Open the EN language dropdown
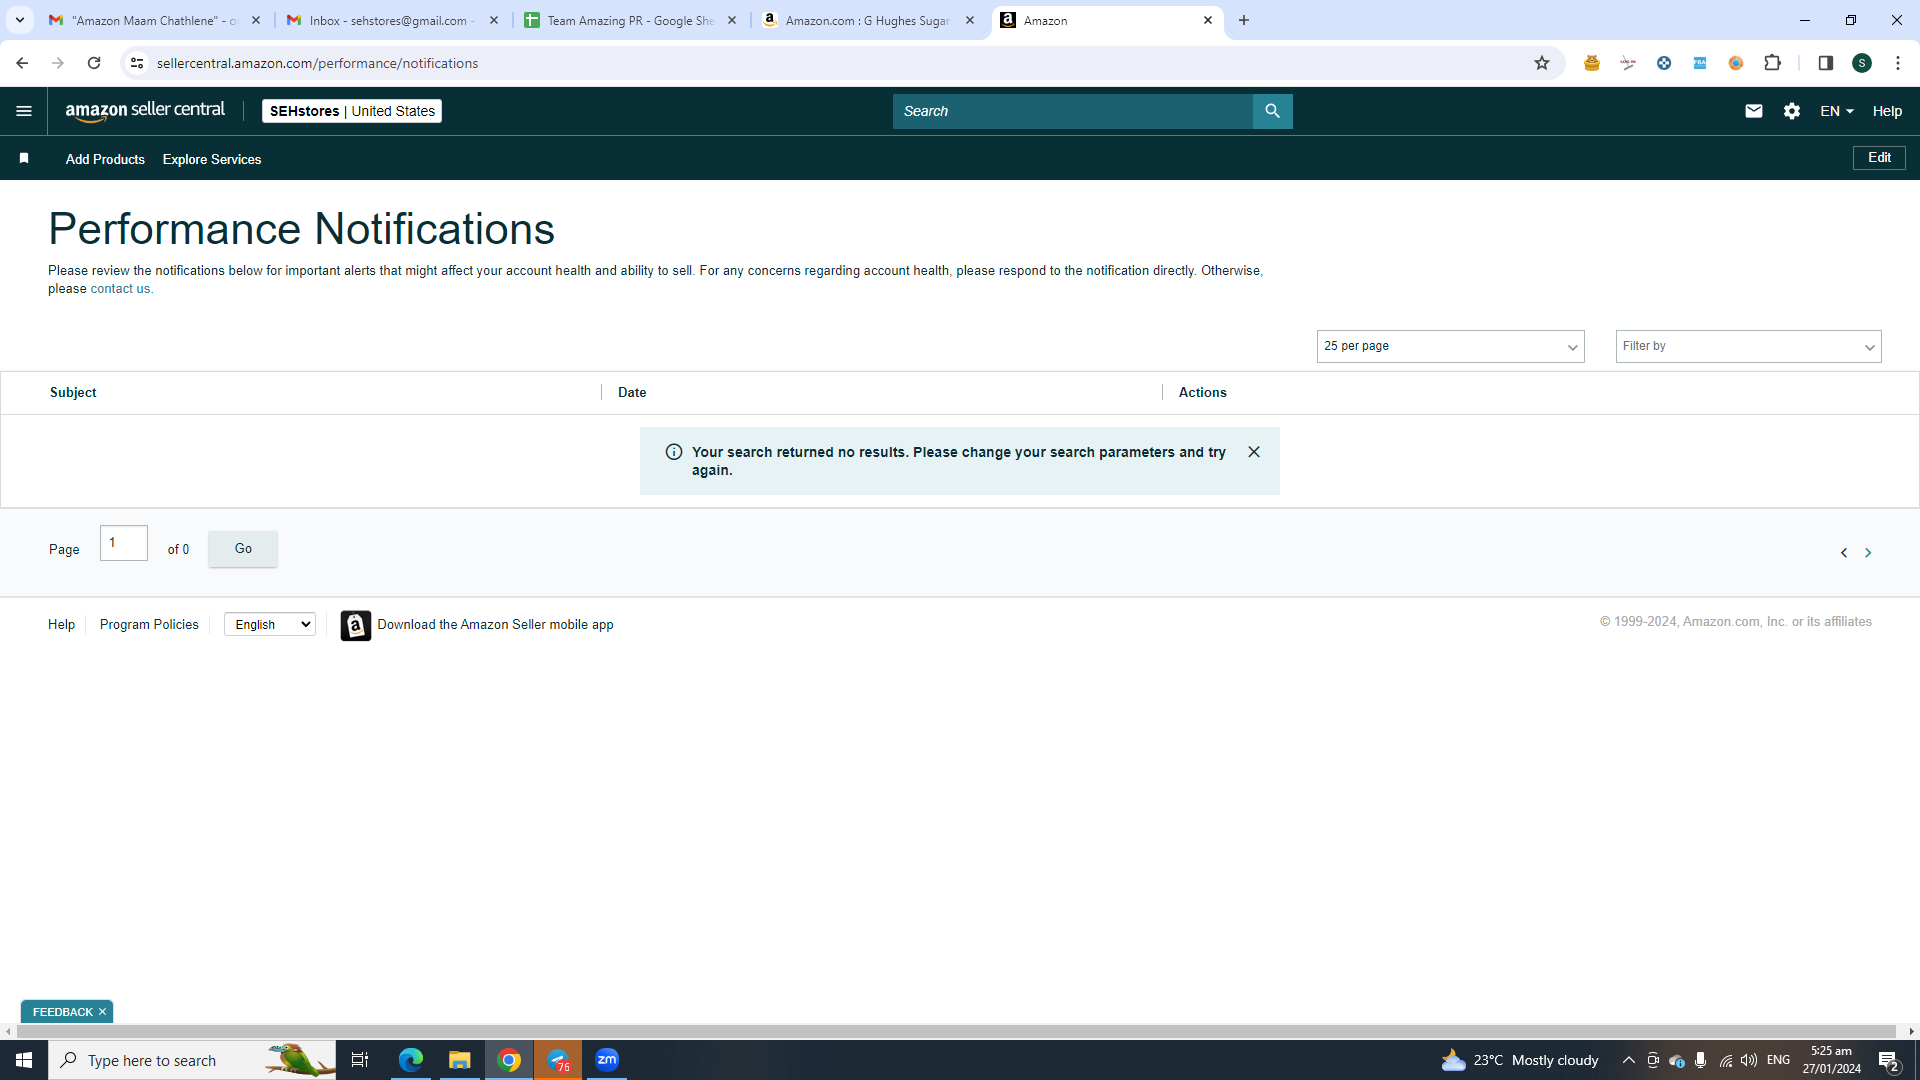 [1837, 111]
